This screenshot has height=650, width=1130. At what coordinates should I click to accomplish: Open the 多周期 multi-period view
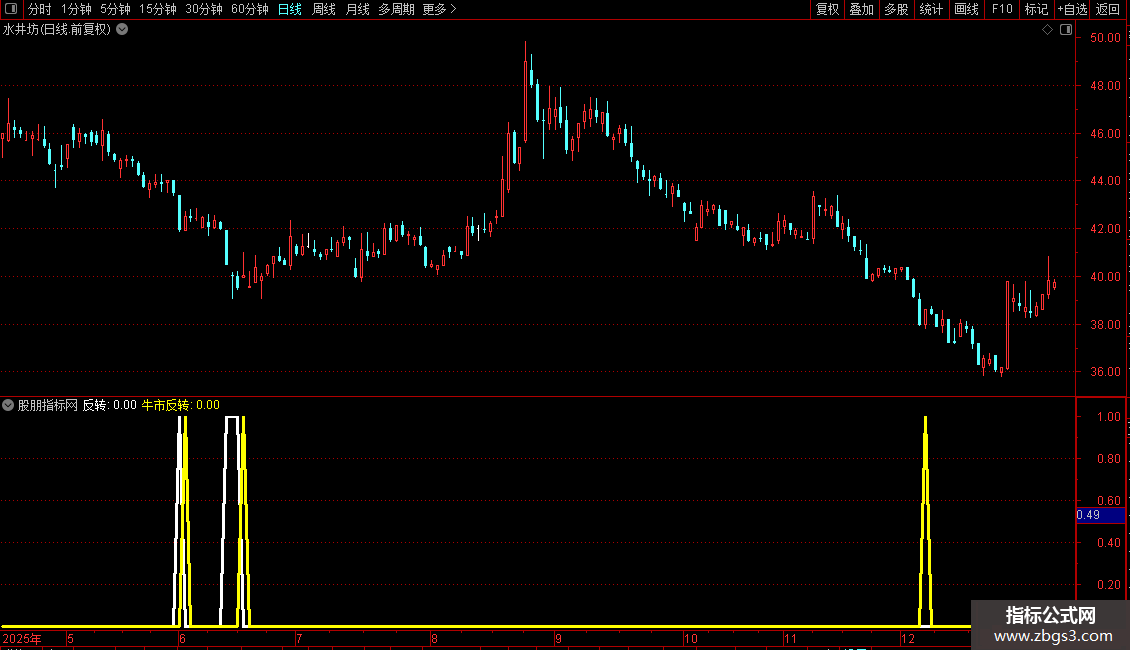[x=396, y=9]
